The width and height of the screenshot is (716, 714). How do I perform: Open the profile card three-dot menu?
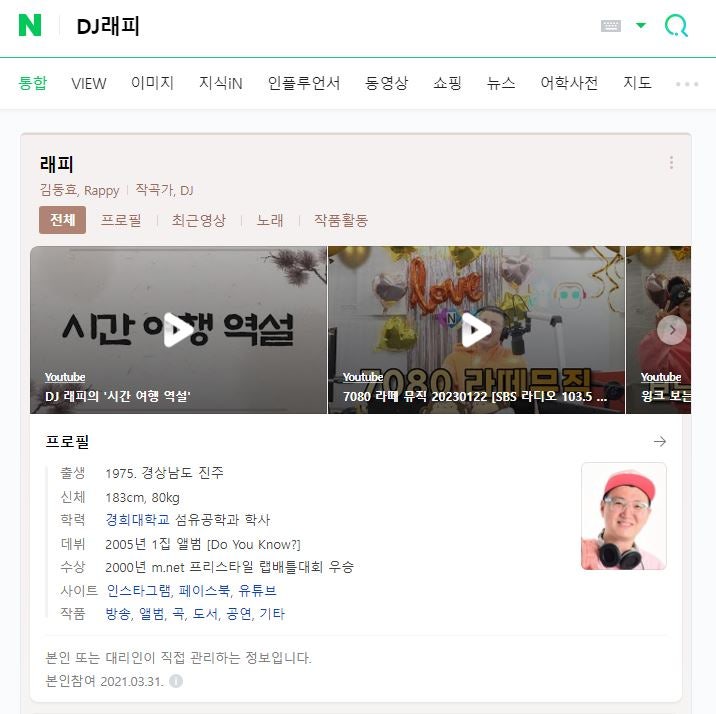coord(671,163)
